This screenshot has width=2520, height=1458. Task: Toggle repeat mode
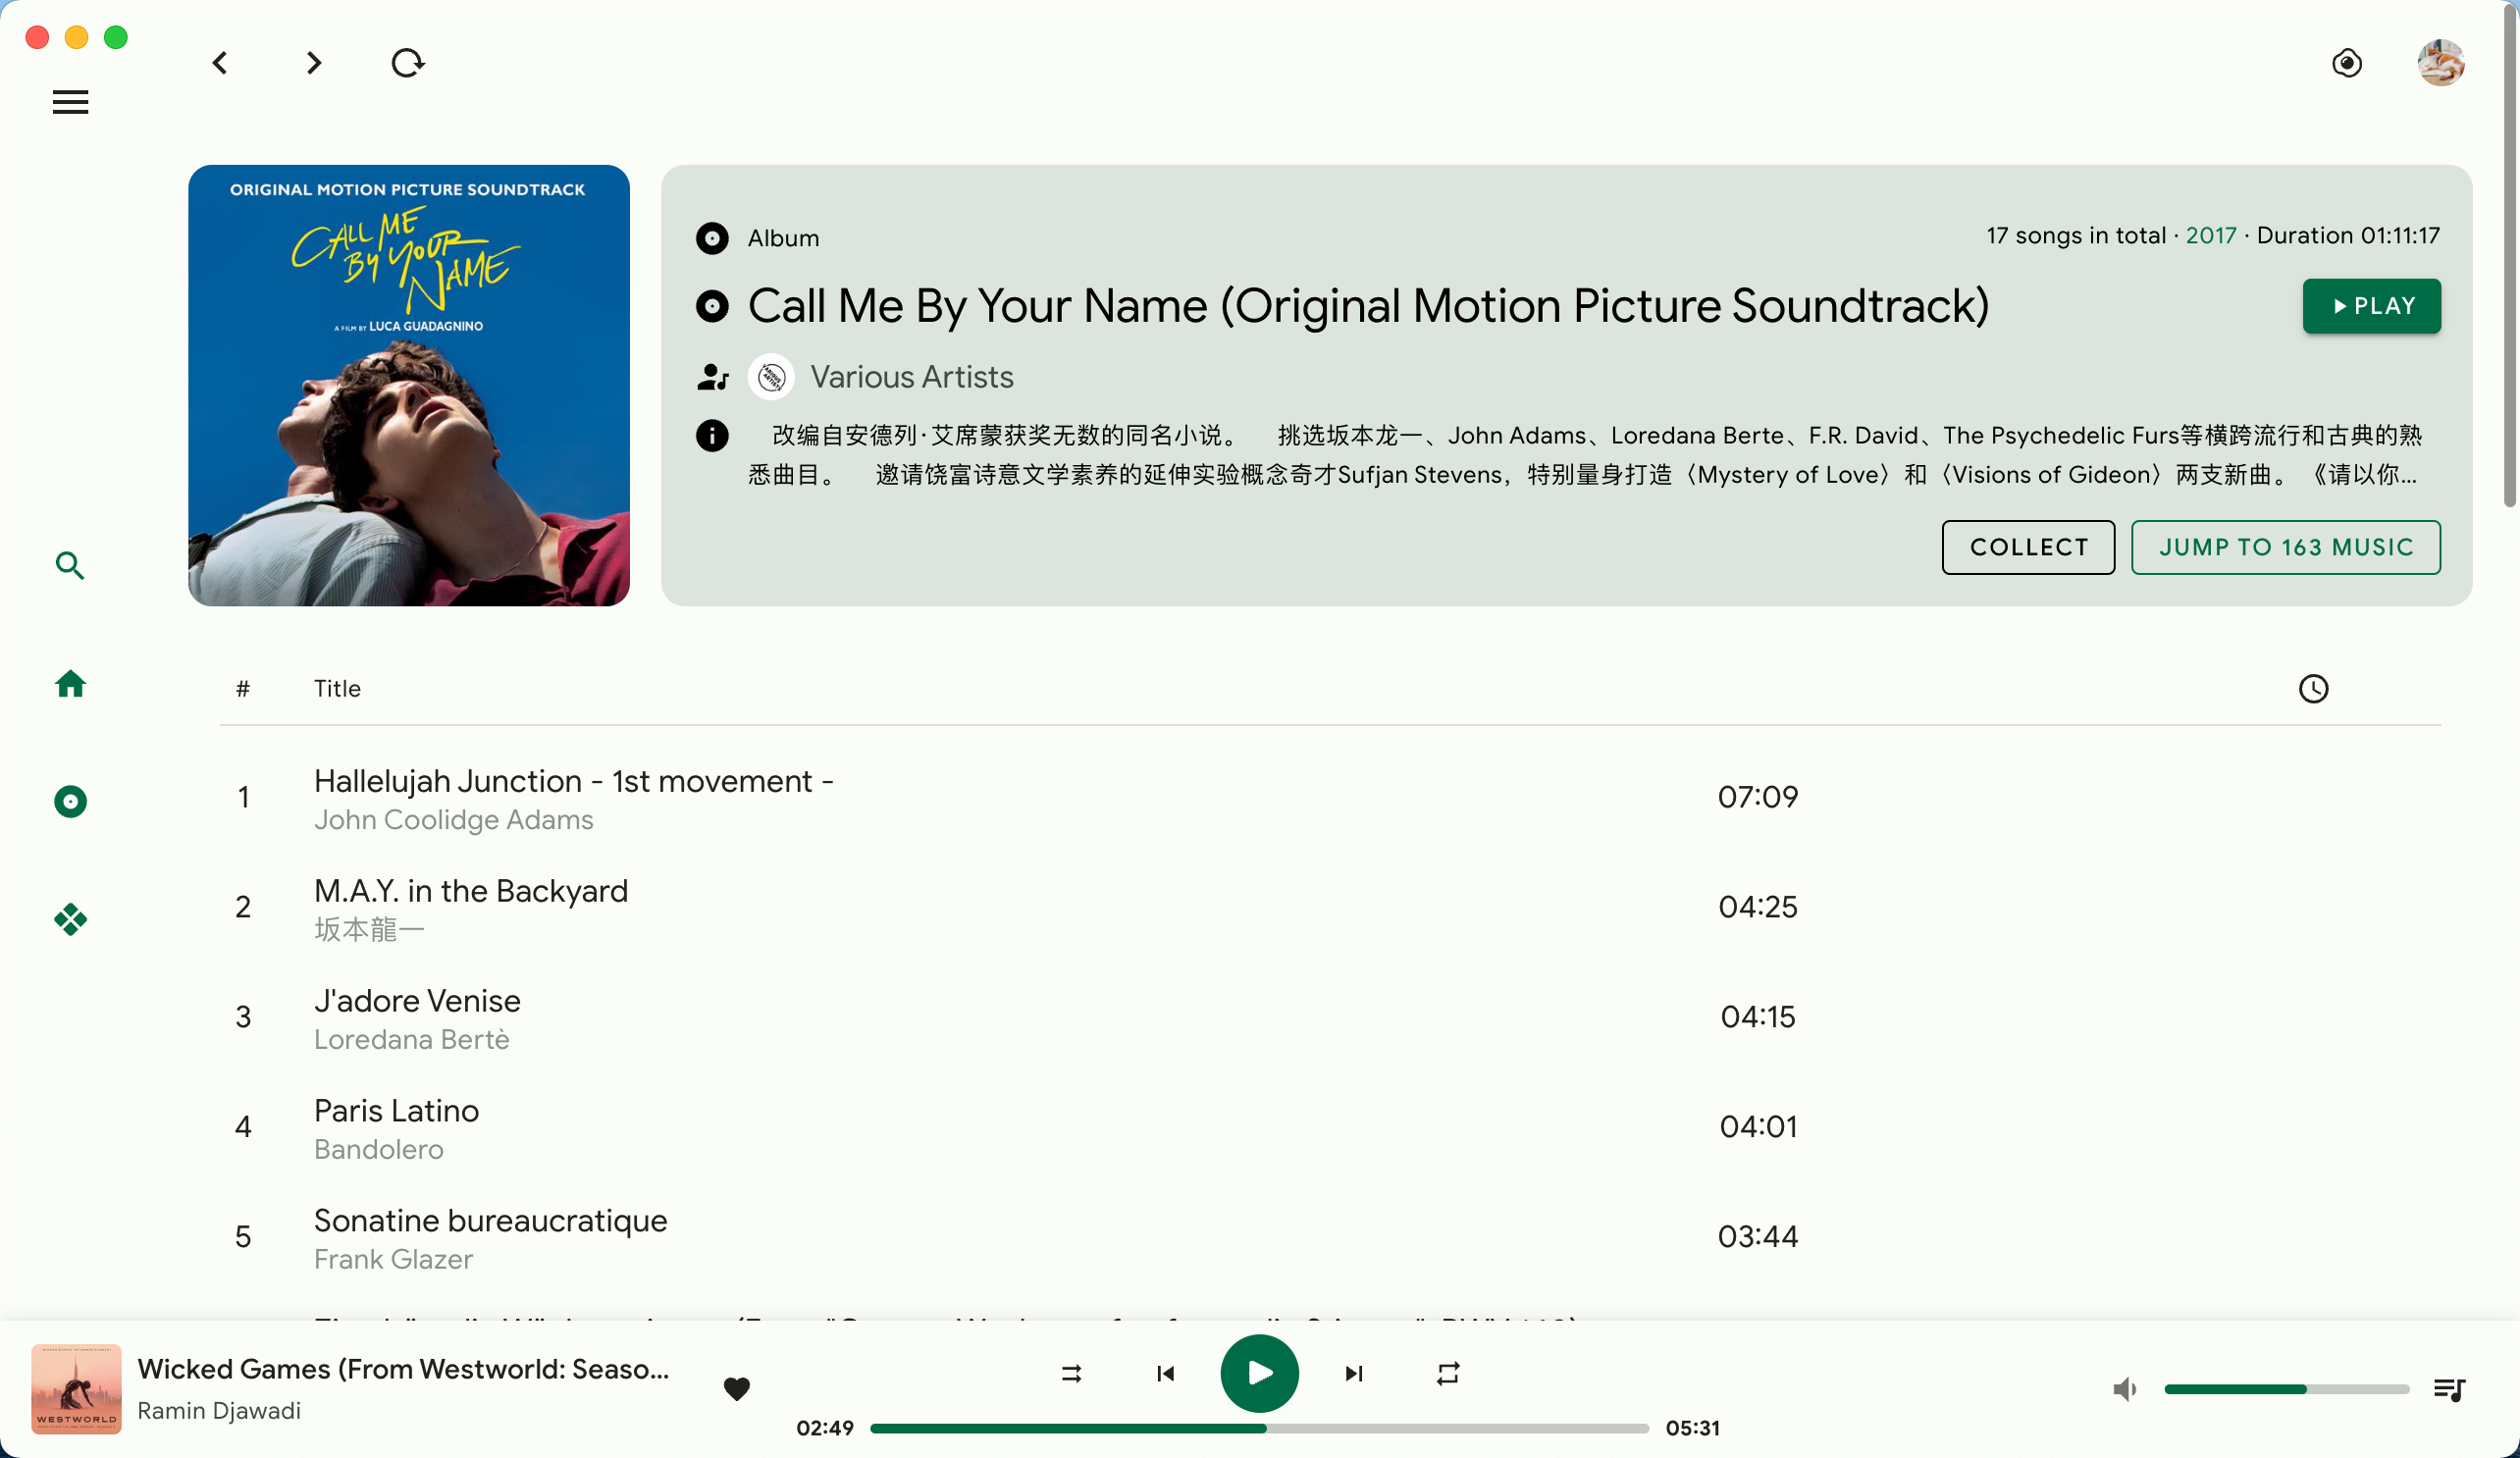click(1447, 1373)
